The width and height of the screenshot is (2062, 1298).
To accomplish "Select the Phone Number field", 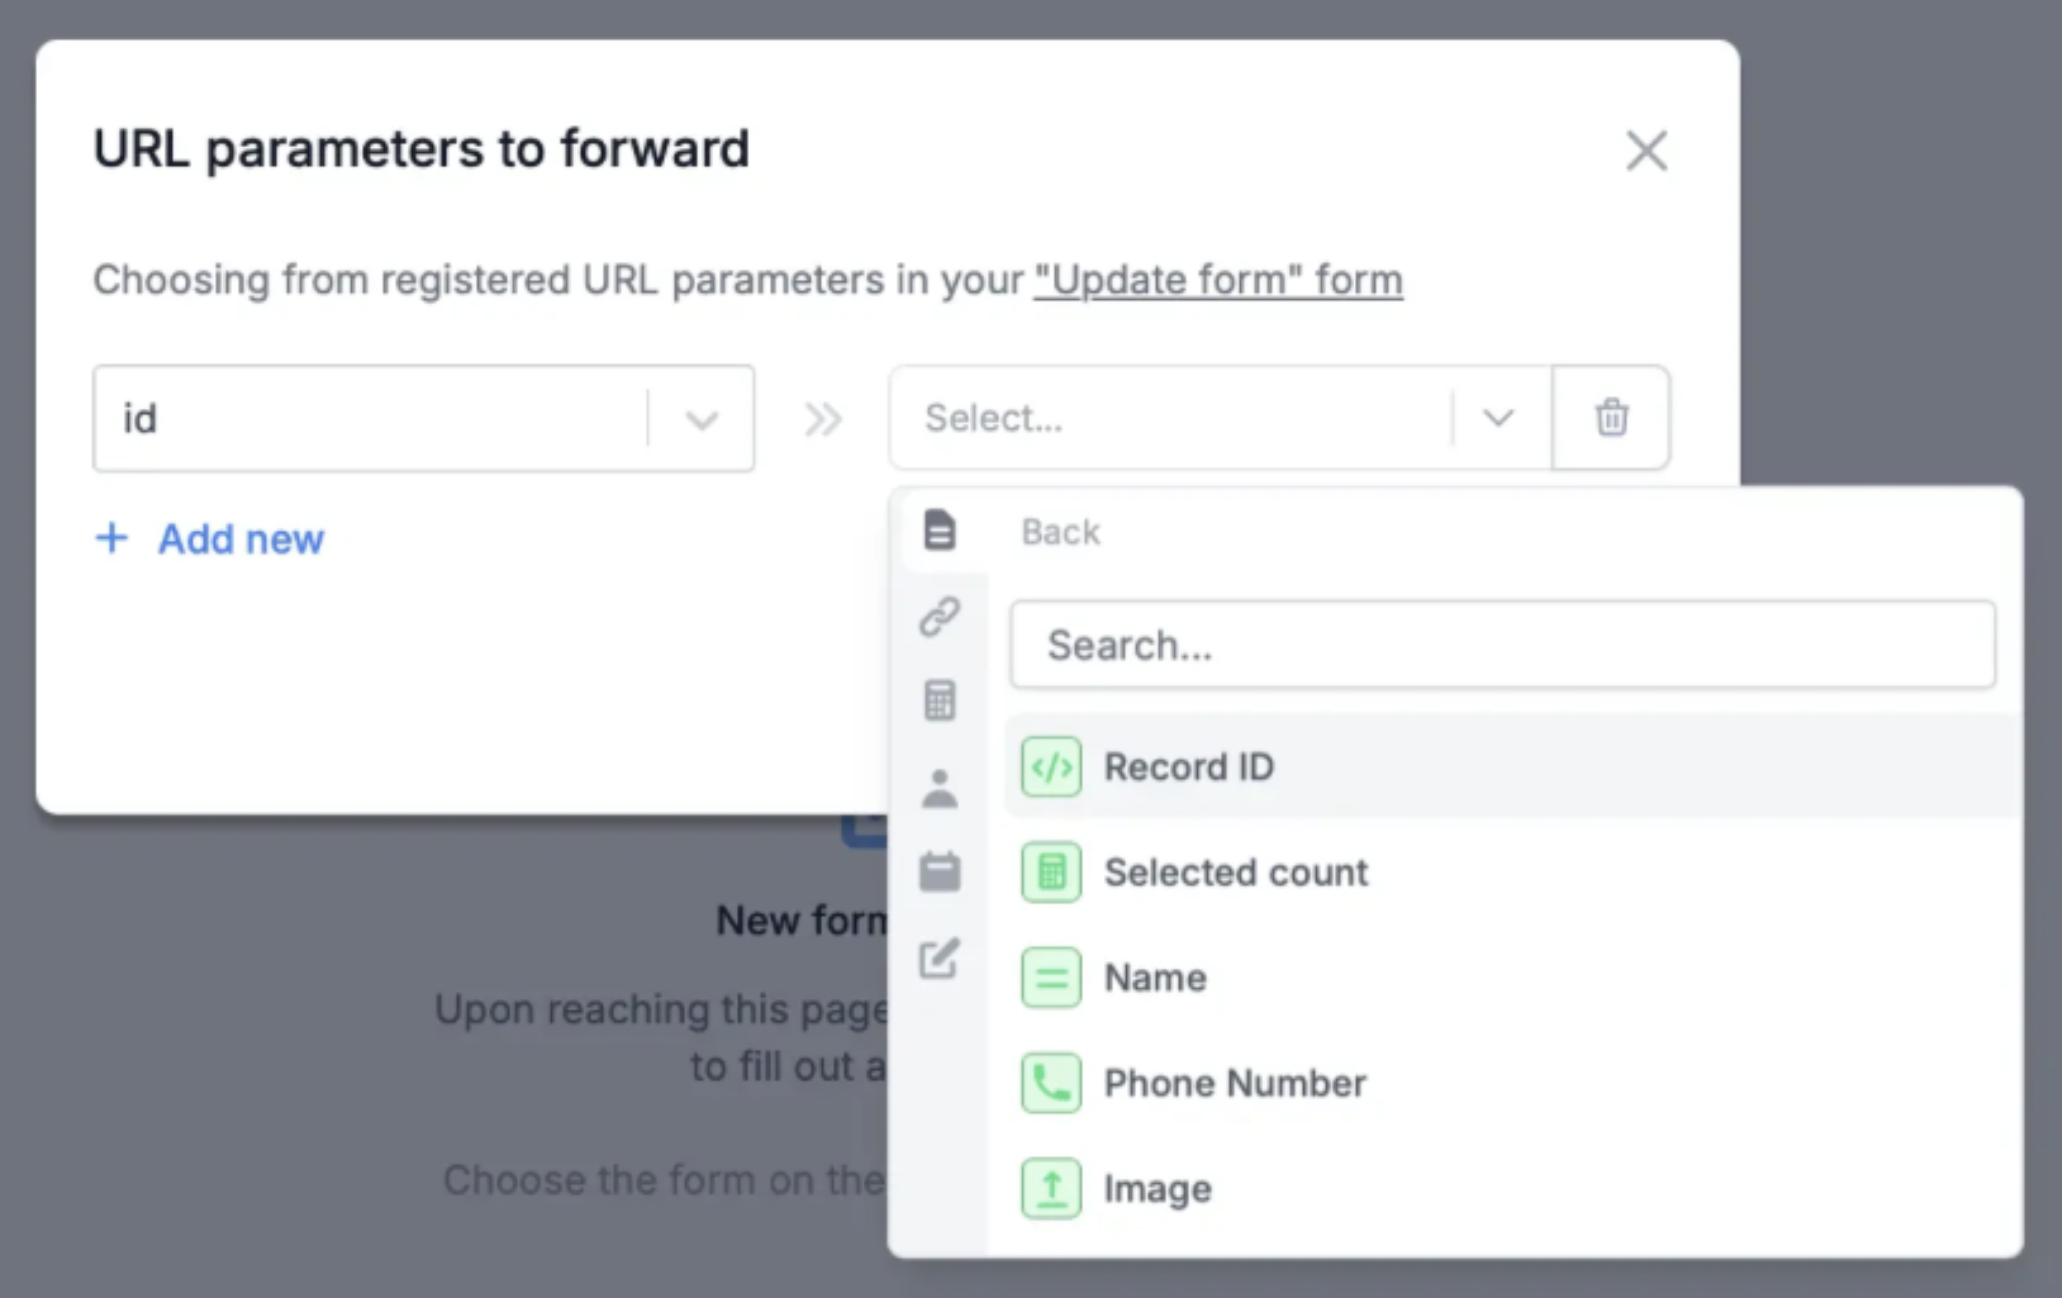I will (1235, 1083).
